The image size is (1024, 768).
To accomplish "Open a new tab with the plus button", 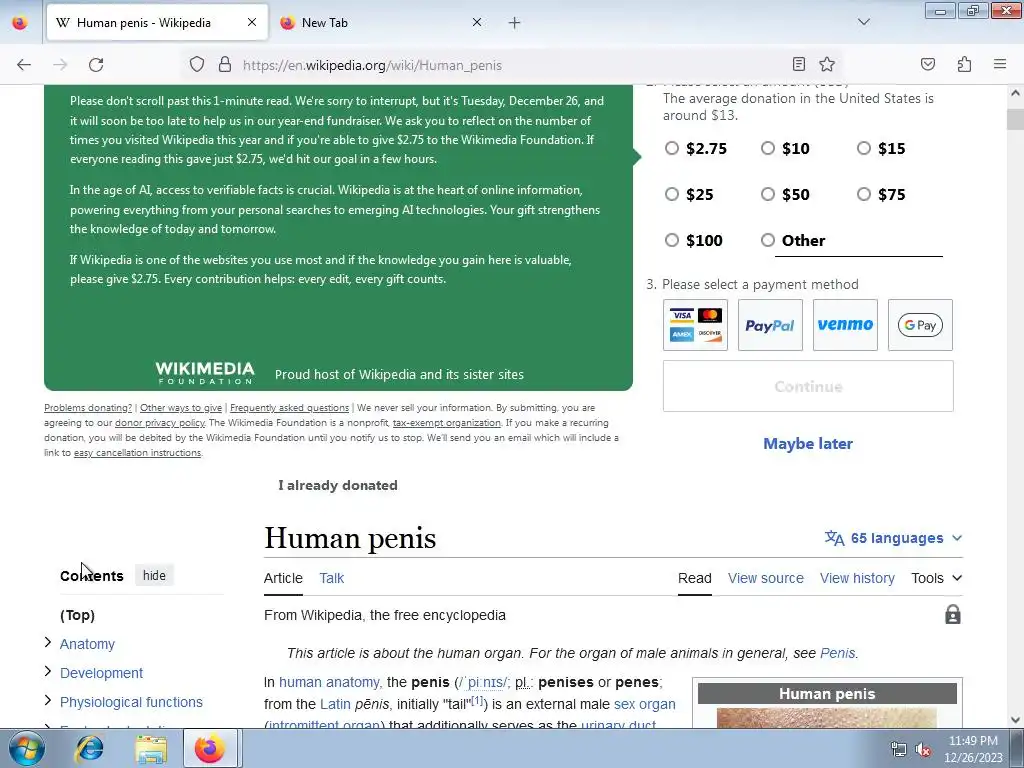I will click(x=515, y=23).
